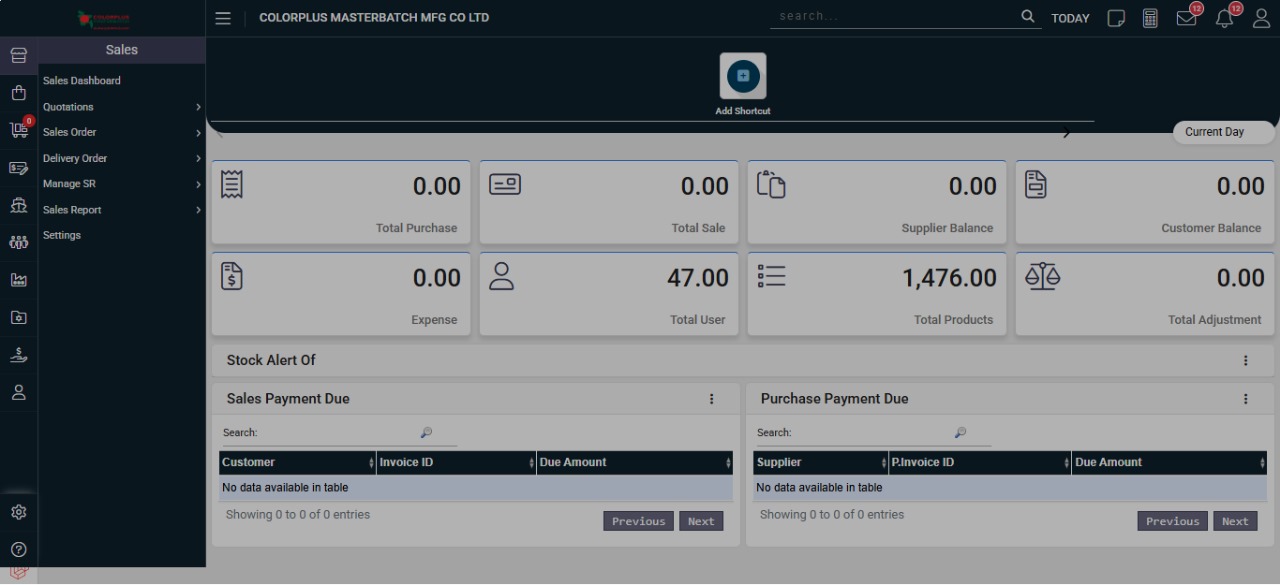Screen dimensions: 1280x585
Task: Open the mail envelope with 12 badge
Action: pos(1186,18)
